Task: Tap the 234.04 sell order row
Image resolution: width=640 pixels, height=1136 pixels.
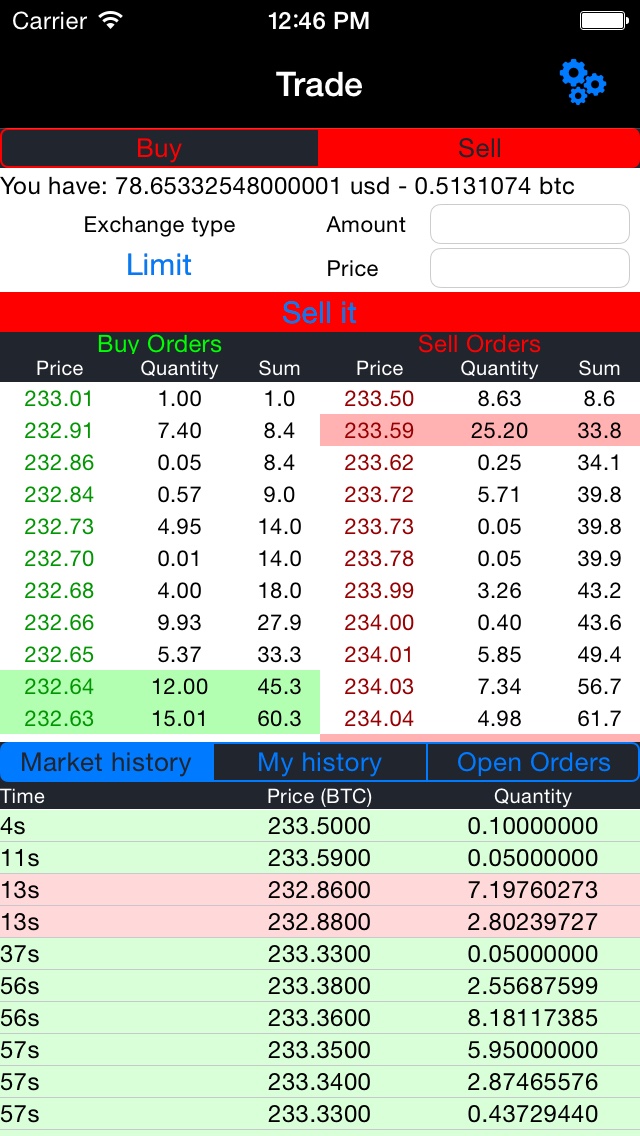Action: [x=480, y=719]
